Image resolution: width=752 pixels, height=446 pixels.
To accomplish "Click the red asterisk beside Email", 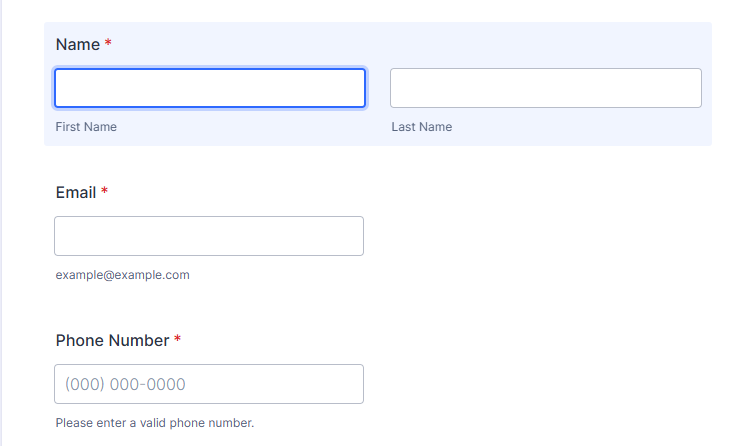I will click(104, 193).
